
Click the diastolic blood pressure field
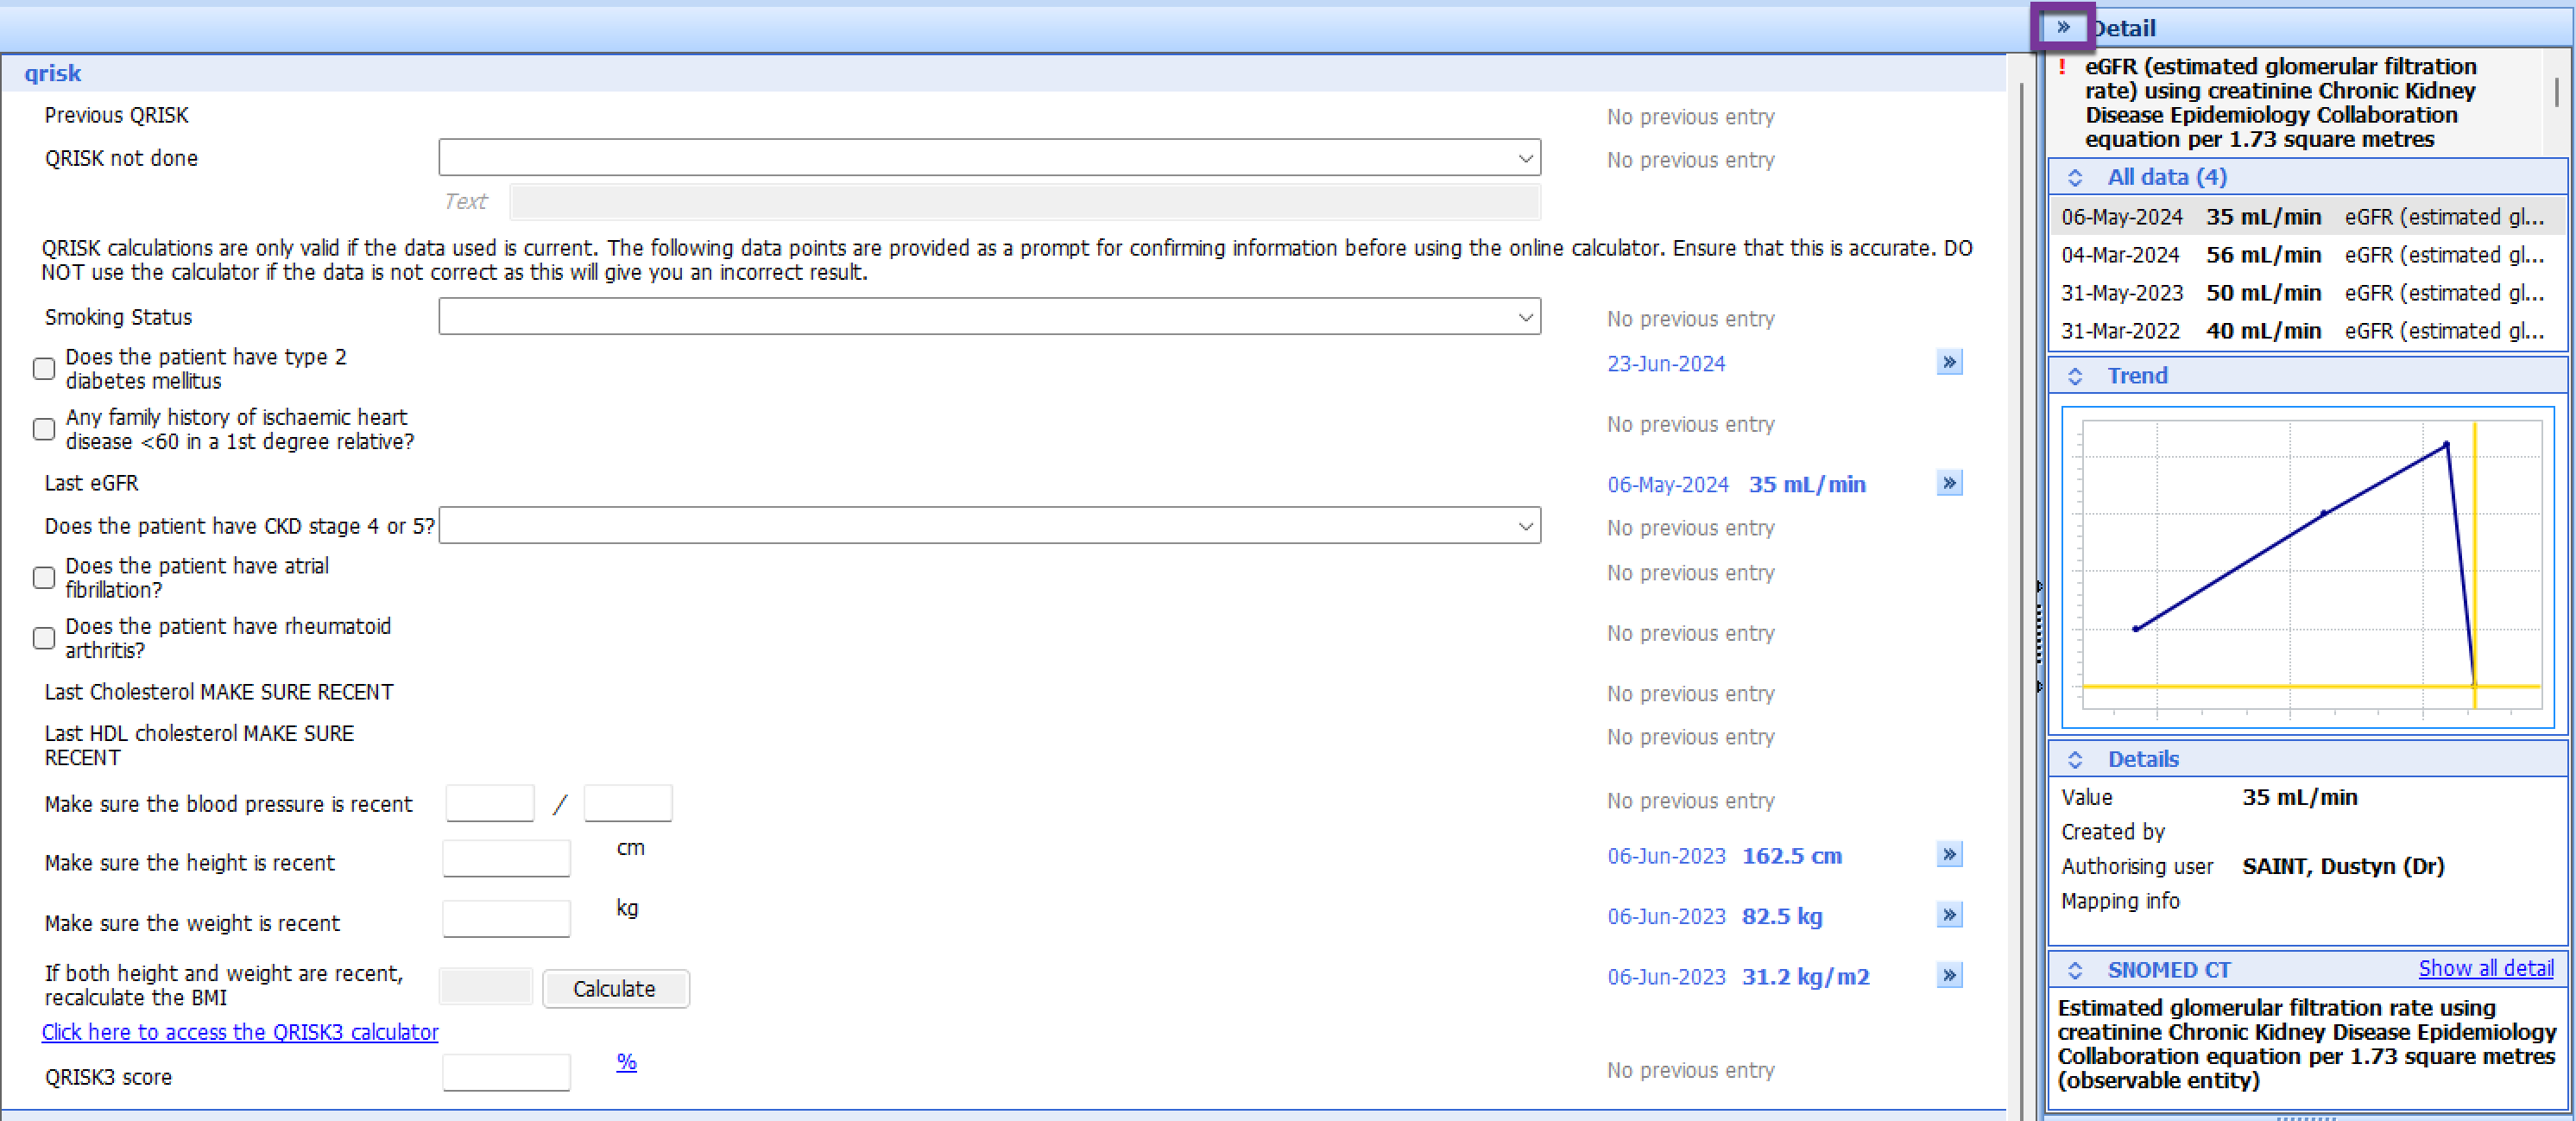[x=628, y=803]
